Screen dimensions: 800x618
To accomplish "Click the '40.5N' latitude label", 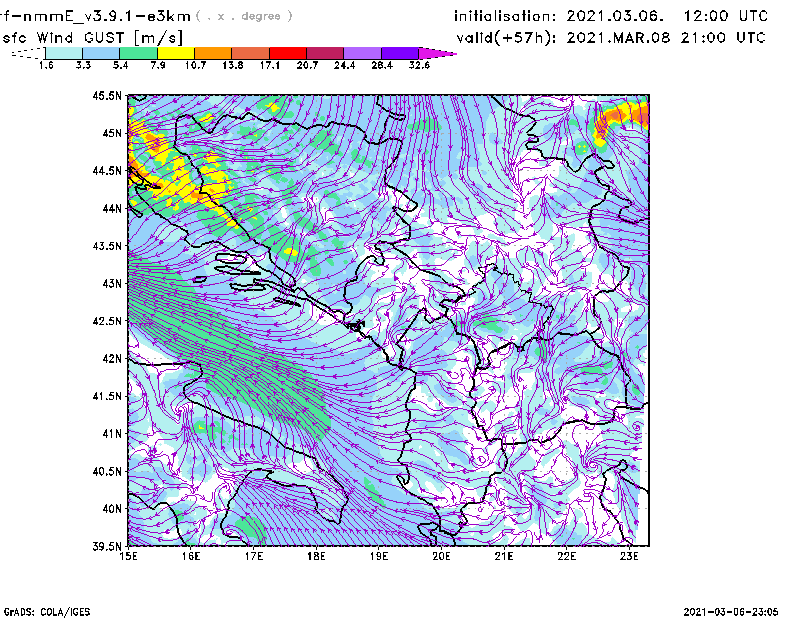I will coord(107,472).
